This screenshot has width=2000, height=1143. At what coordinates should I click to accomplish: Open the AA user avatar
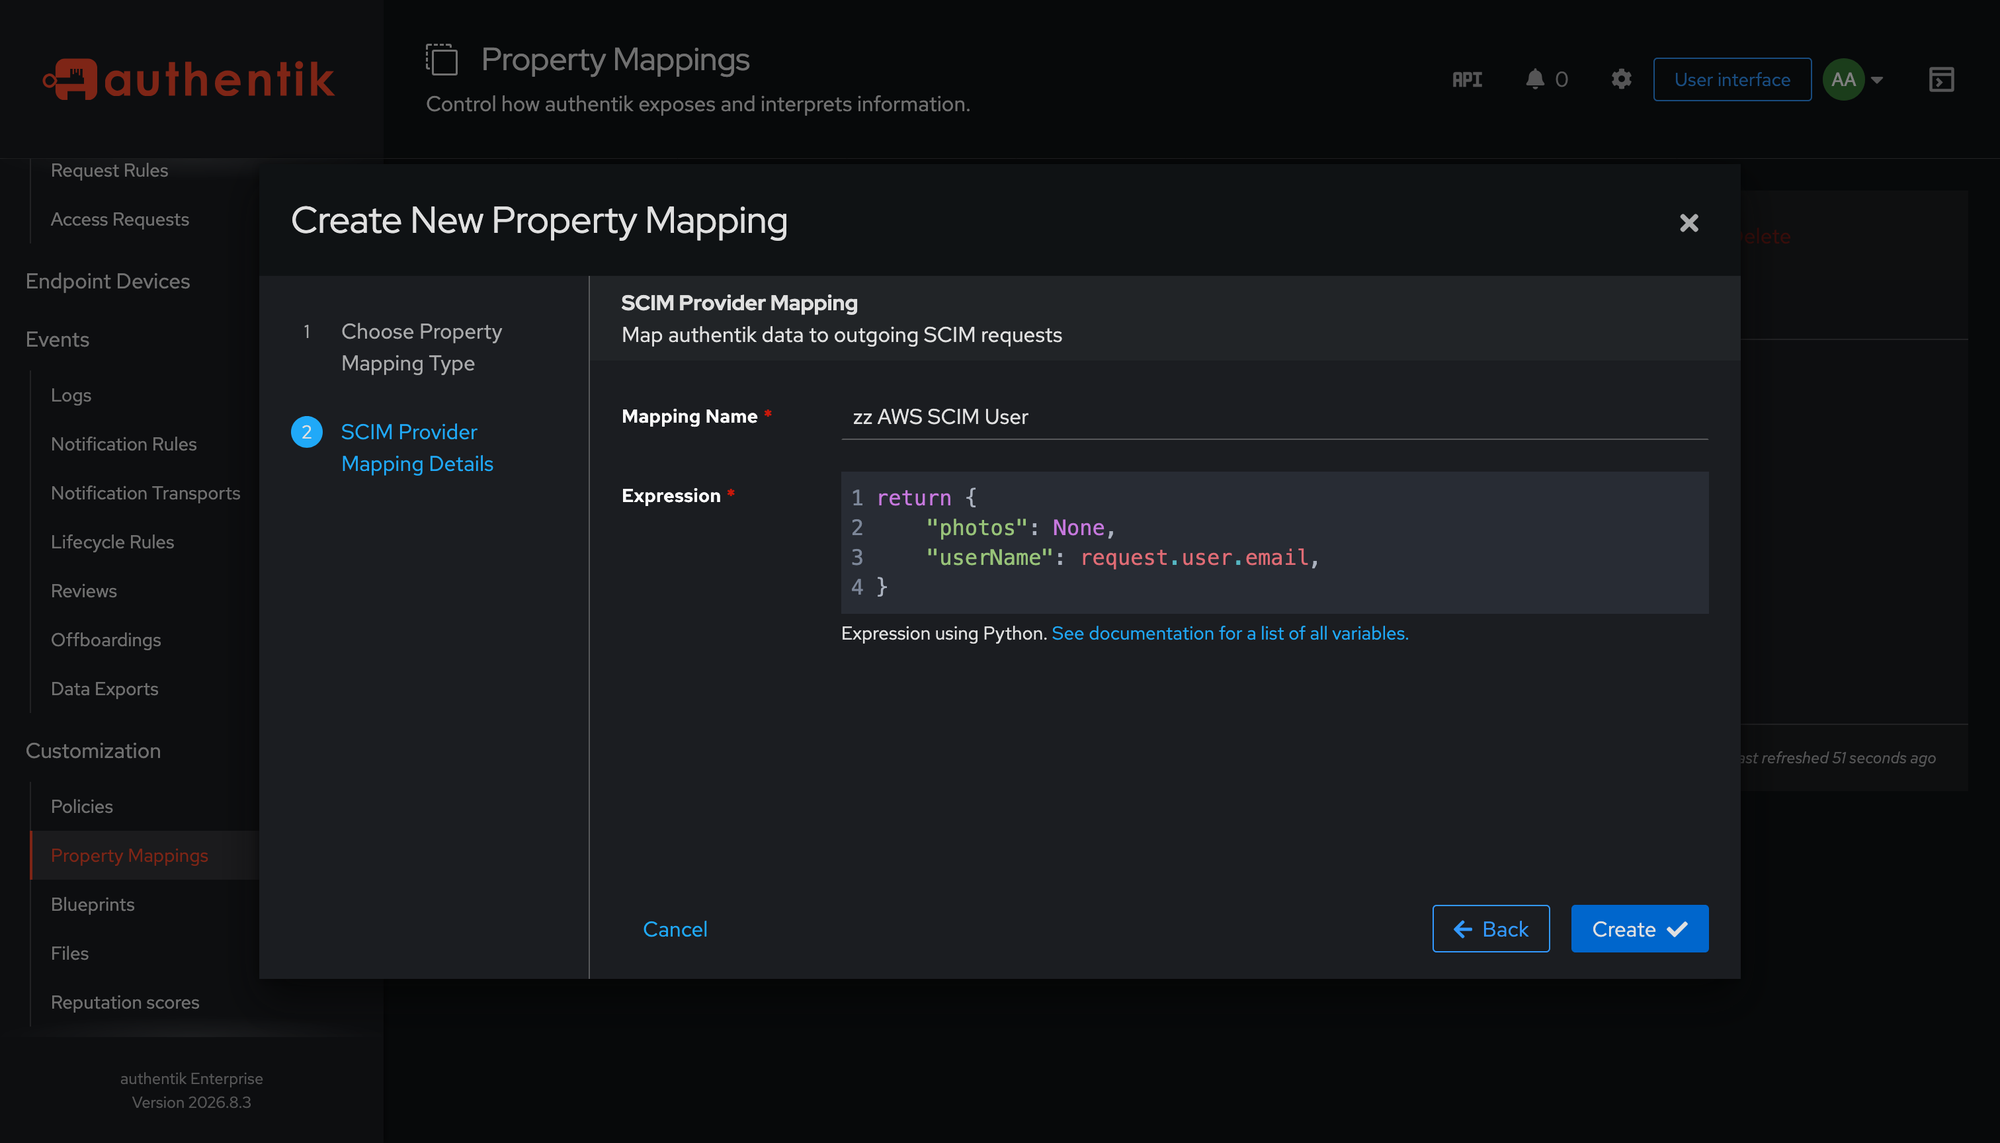click(x=1844, y=79)
